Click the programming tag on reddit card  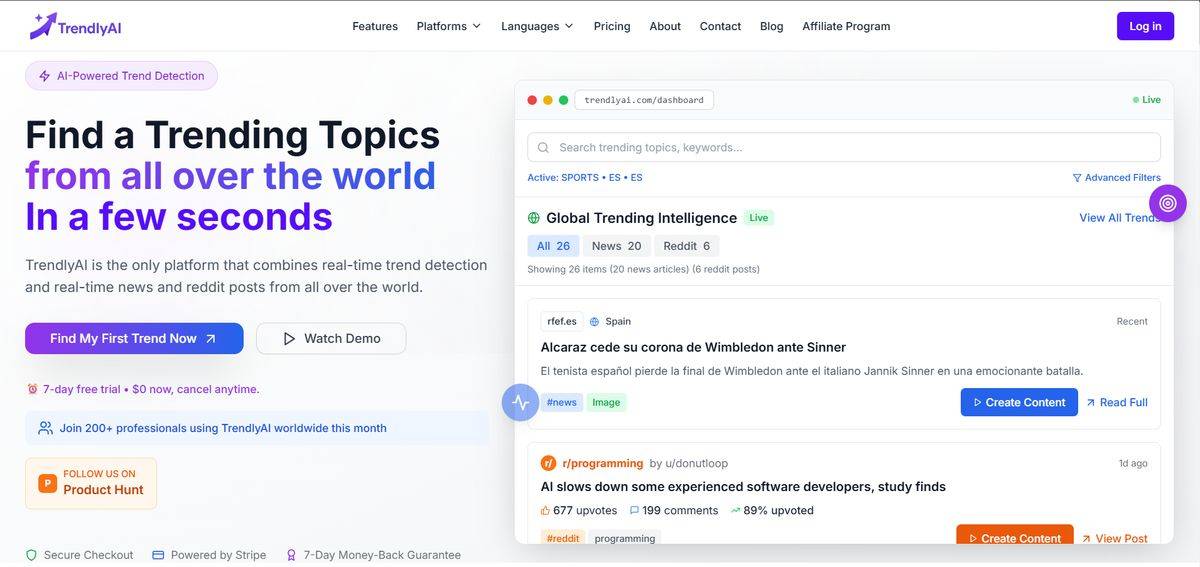pos(625,538)
